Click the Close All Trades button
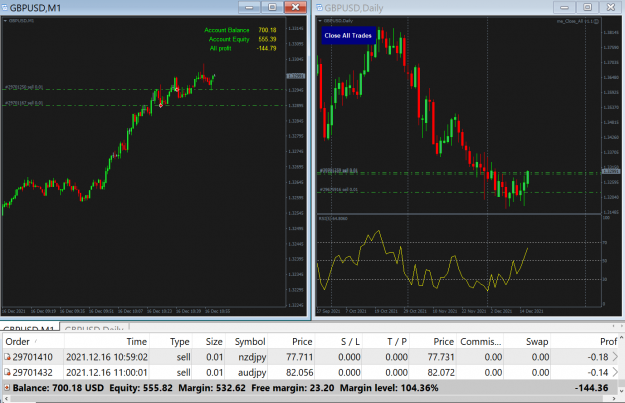 [x=348, y=35]
